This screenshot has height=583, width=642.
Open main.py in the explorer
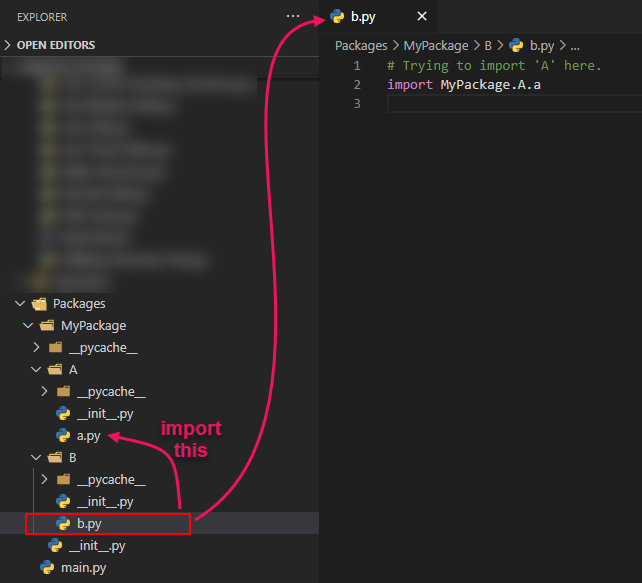pyautogui.click(x=84, y=568)
